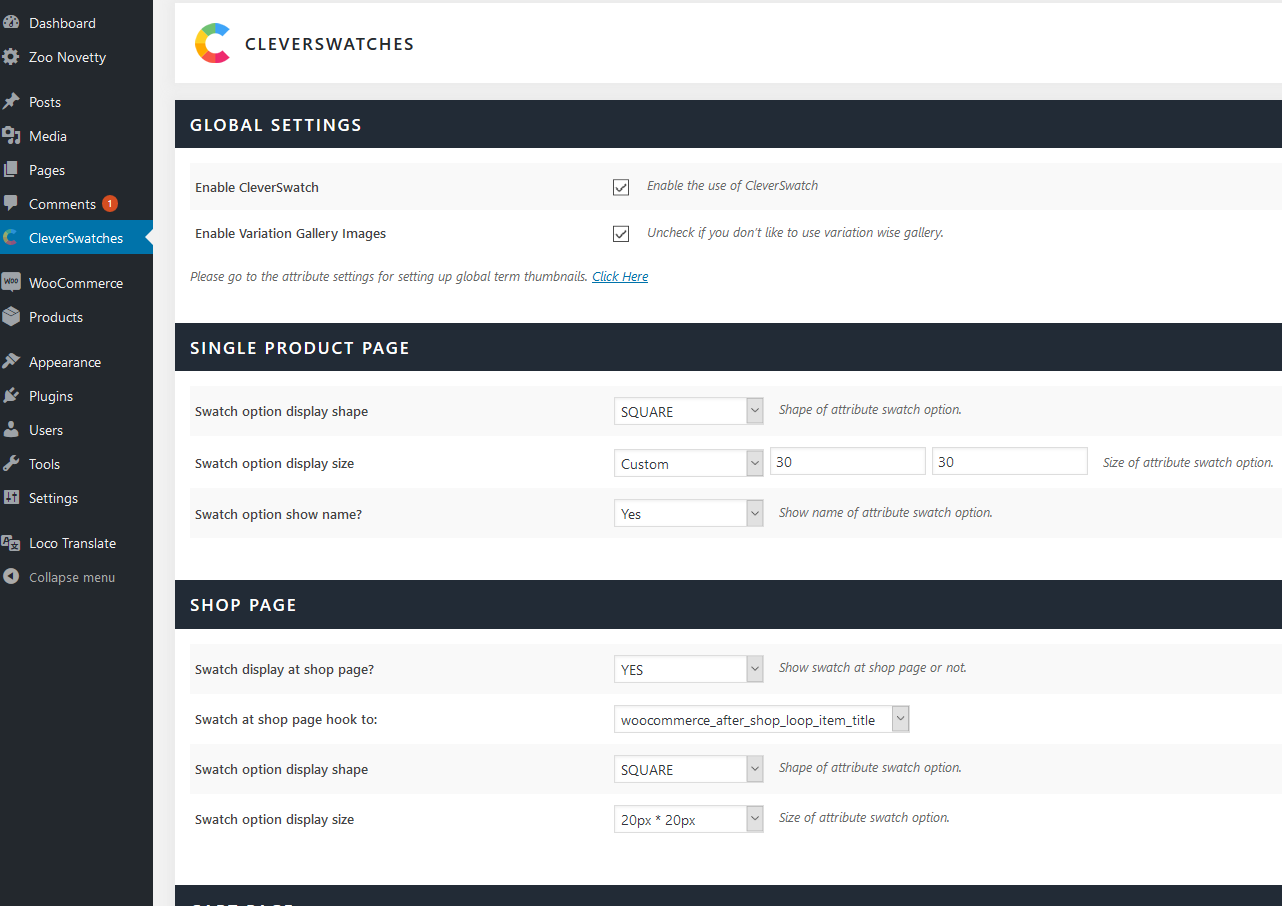Image resolution: width=1282 pixels, height=906 pixels.
Task: Click the Posts pushpin icon
Action: point(11,102)
